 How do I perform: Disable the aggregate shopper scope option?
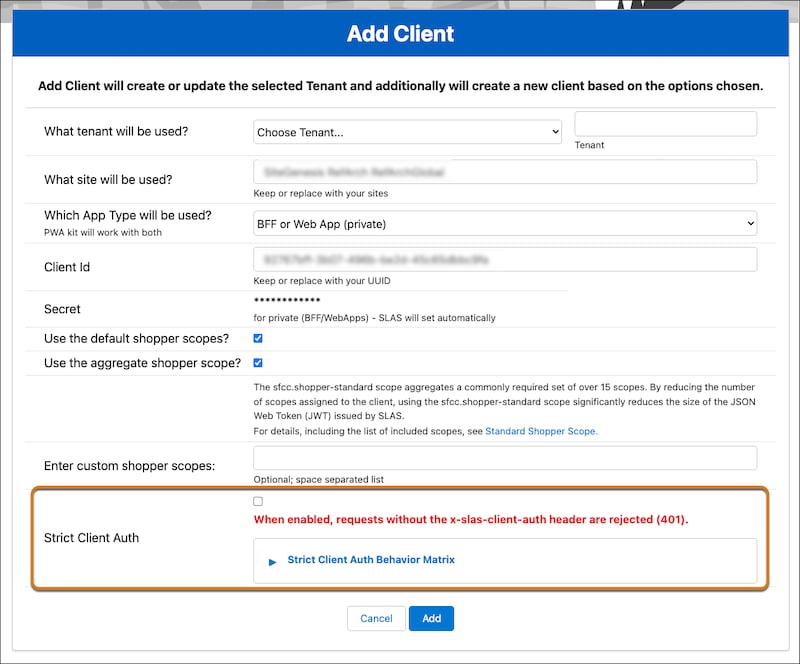coord(258,363)
